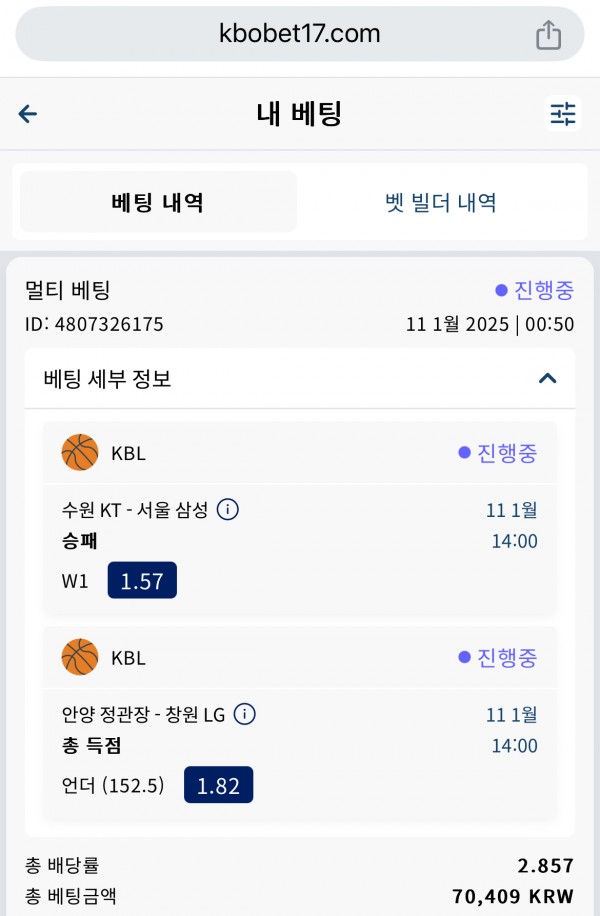
Task: Select the 베팅 내역 tab
Action: tap(158, 202)
